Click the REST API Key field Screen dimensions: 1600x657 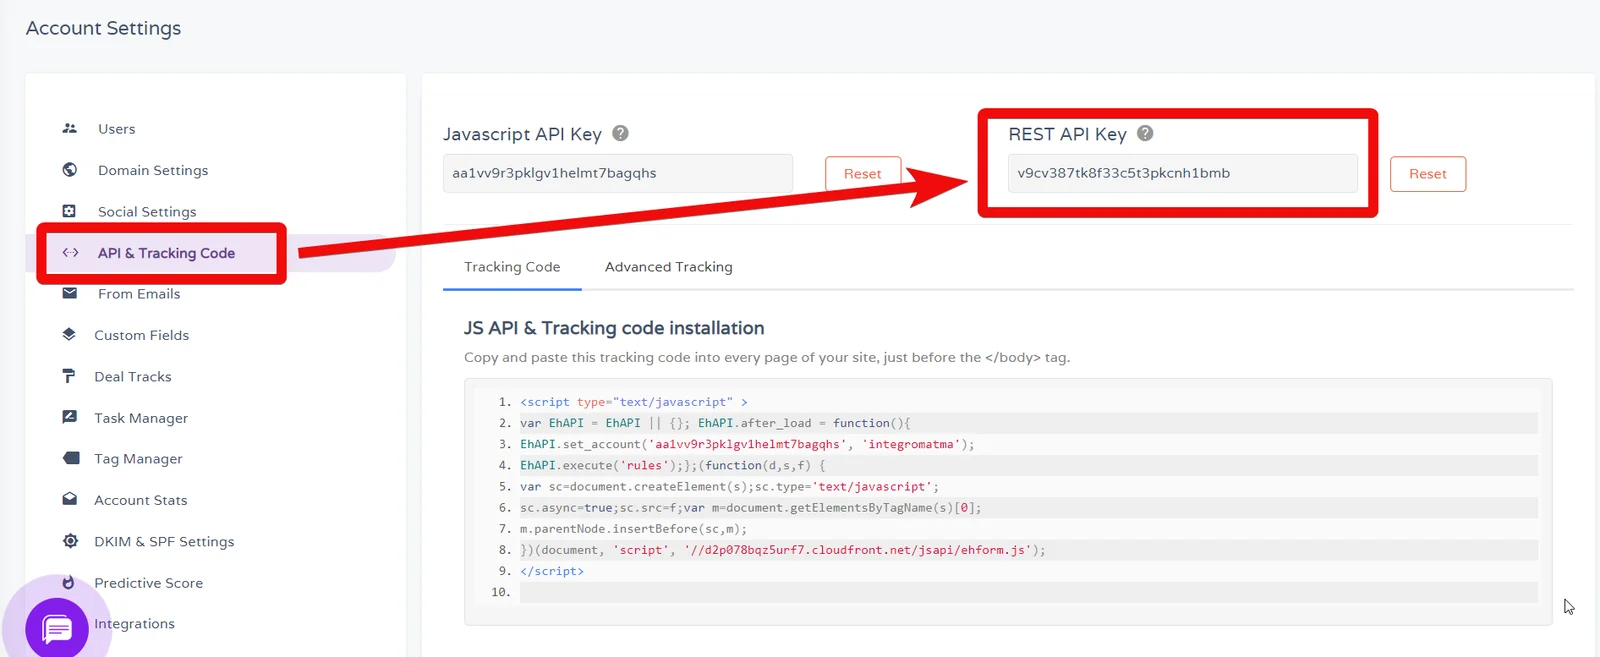(x=1183, y=173)
